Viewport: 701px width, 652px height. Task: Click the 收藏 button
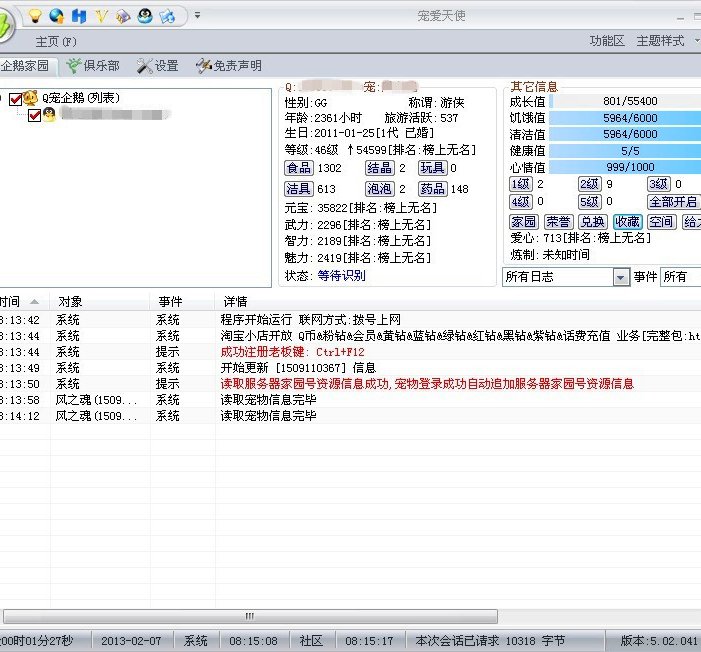628,222
